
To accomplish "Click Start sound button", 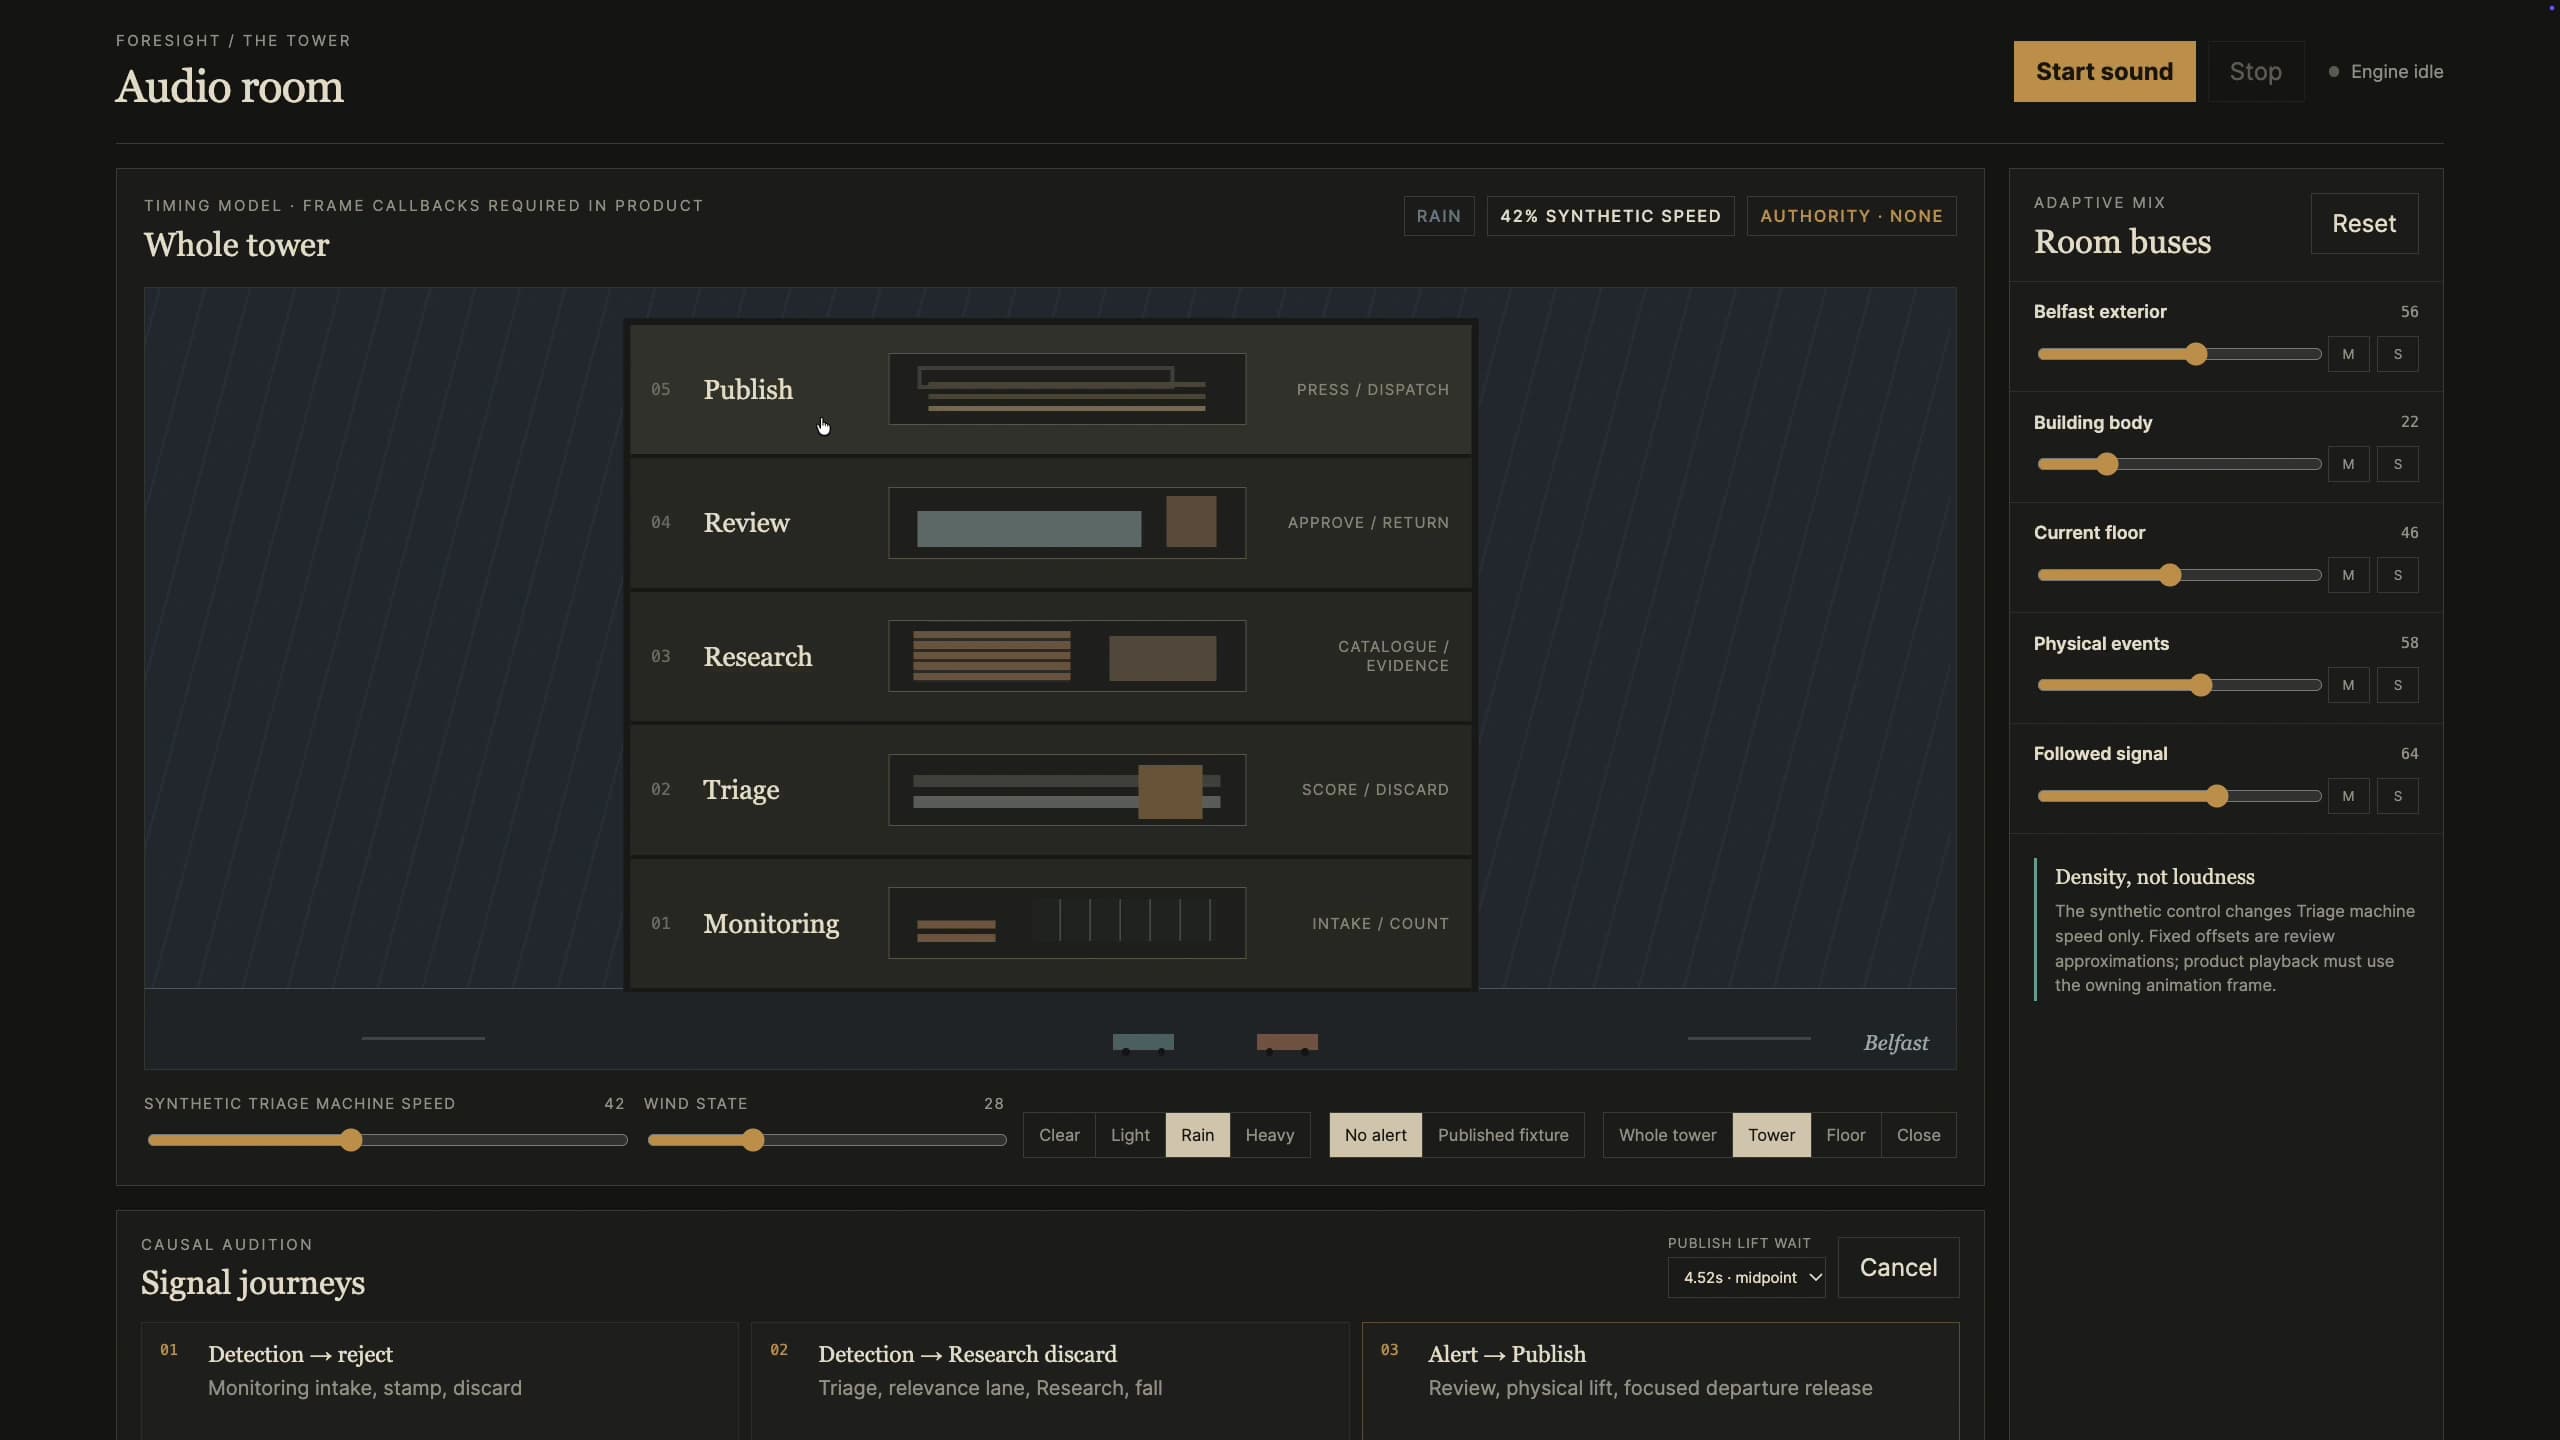I will (2104, 71).
